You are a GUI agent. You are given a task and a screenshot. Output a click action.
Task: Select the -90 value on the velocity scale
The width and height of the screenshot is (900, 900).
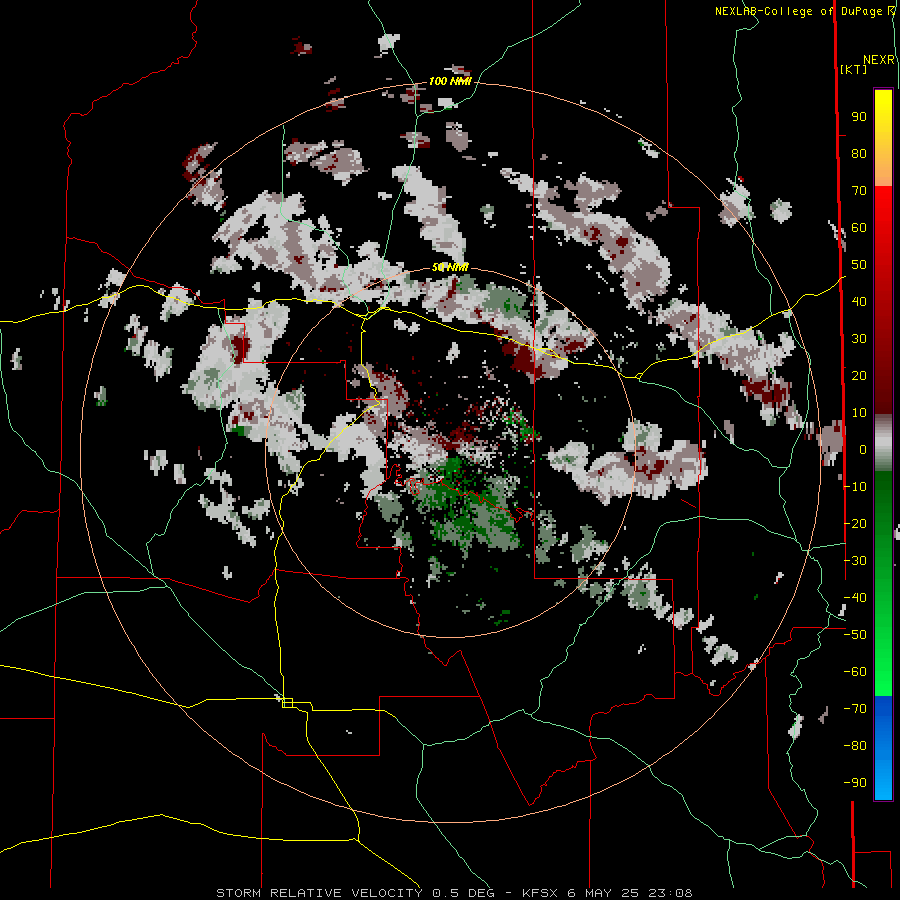pyautogui.click(x=855, y=783)
